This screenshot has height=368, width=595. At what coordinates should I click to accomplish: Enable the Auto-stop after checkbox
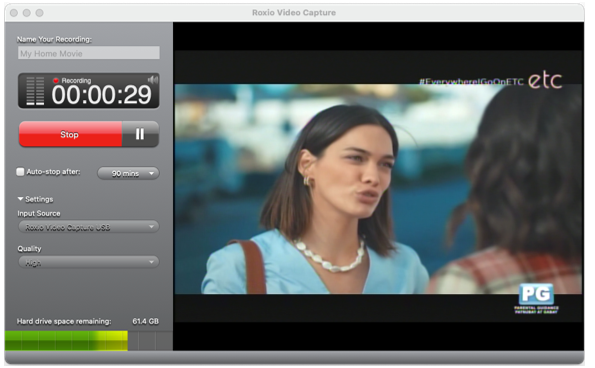pos(20,172)
